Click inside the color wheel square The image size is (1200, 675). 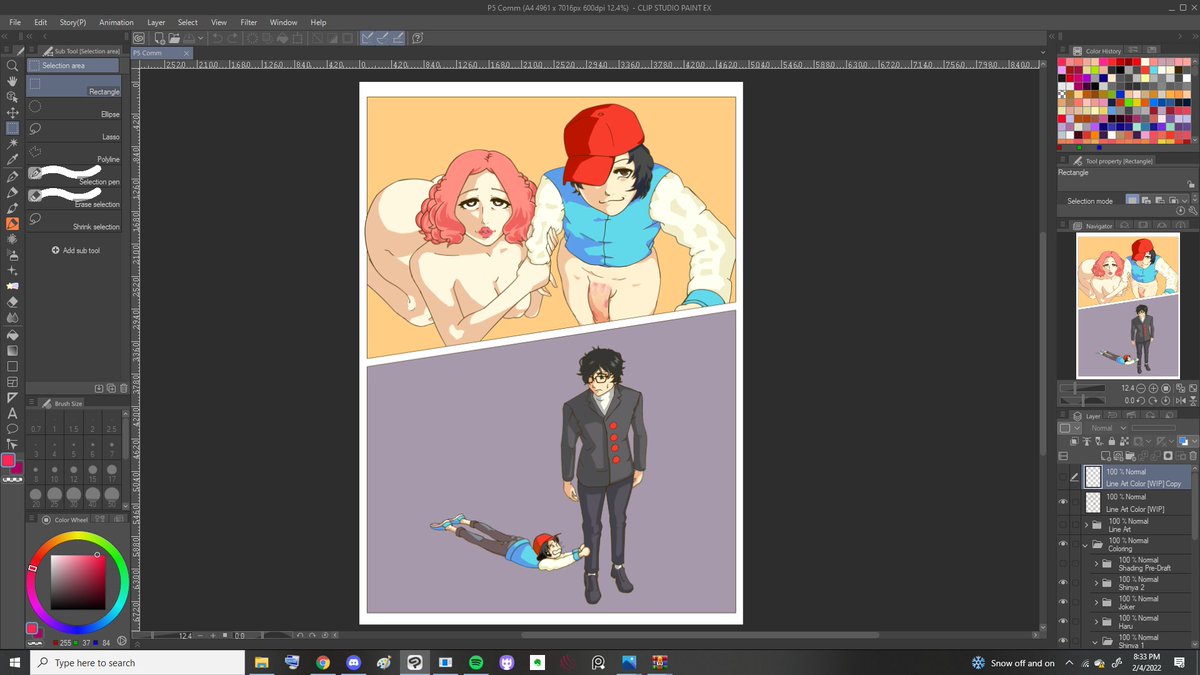(77, 580)
